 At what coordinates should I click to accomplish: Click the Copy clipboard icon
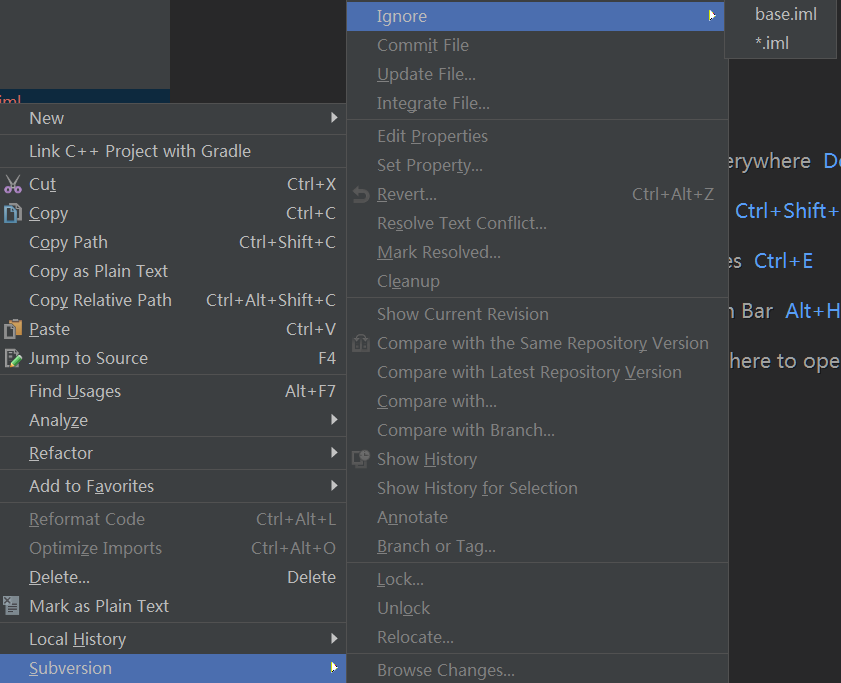(13, 213)
